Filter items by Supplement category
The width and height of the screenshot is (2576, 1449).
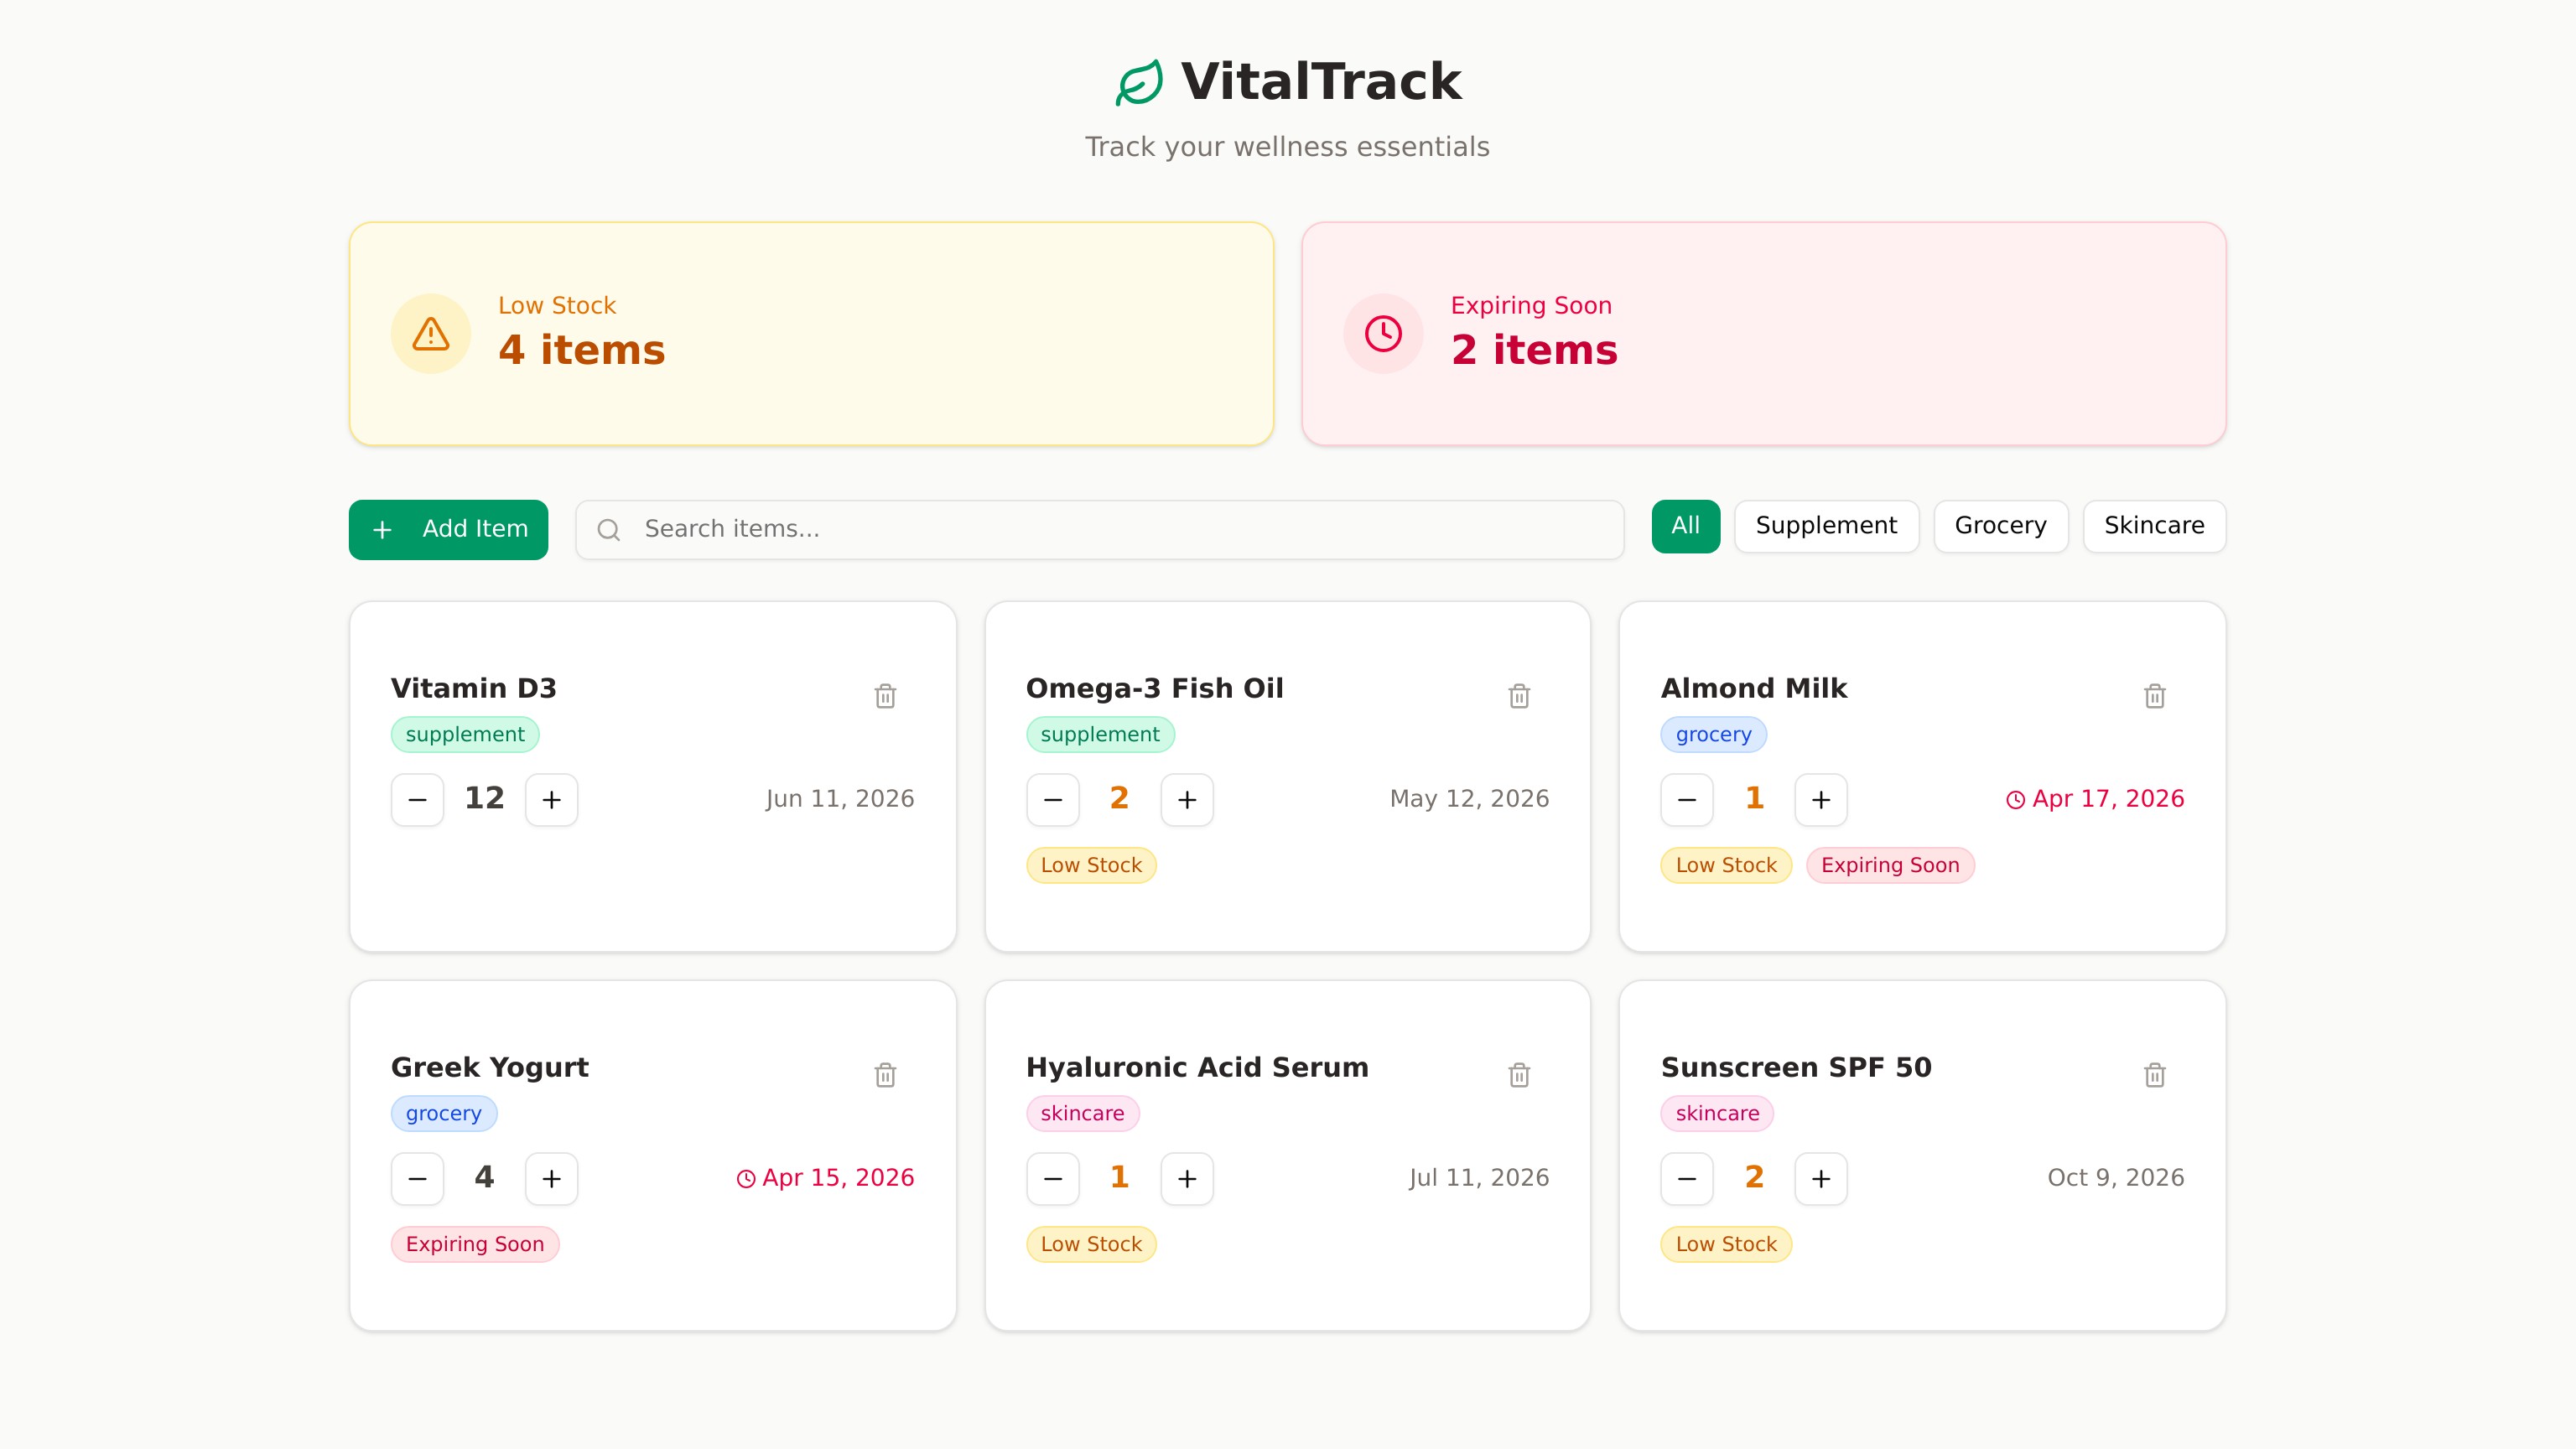pyautogui.click(x=1826, y=526)
